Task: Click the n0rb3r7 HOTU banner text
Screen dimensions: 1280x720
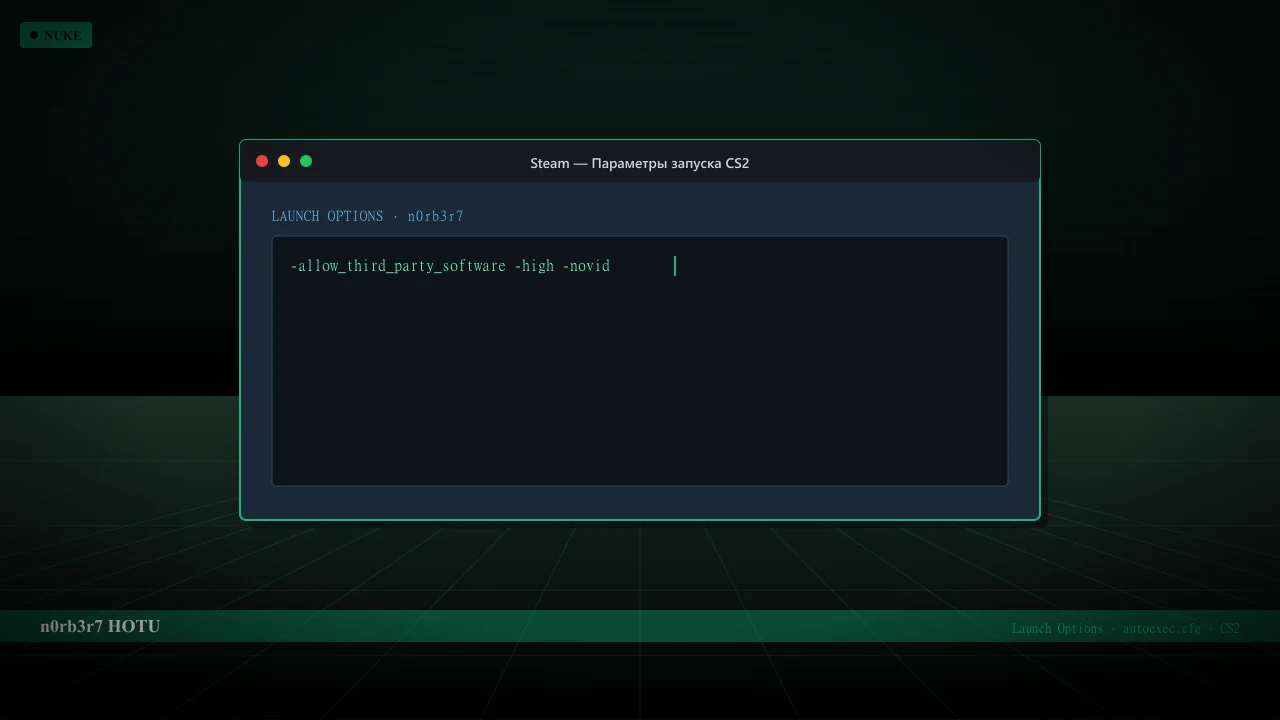Action: pyautogui.click(x=100, y=626)
